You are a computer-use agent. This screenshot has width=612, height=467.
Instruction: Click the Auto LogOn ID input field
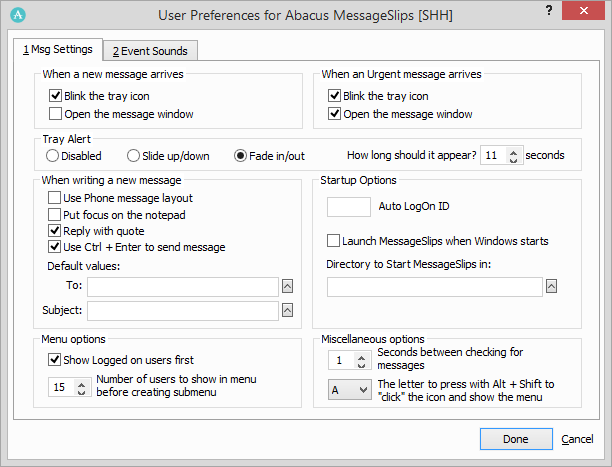[x=349, y=207]
